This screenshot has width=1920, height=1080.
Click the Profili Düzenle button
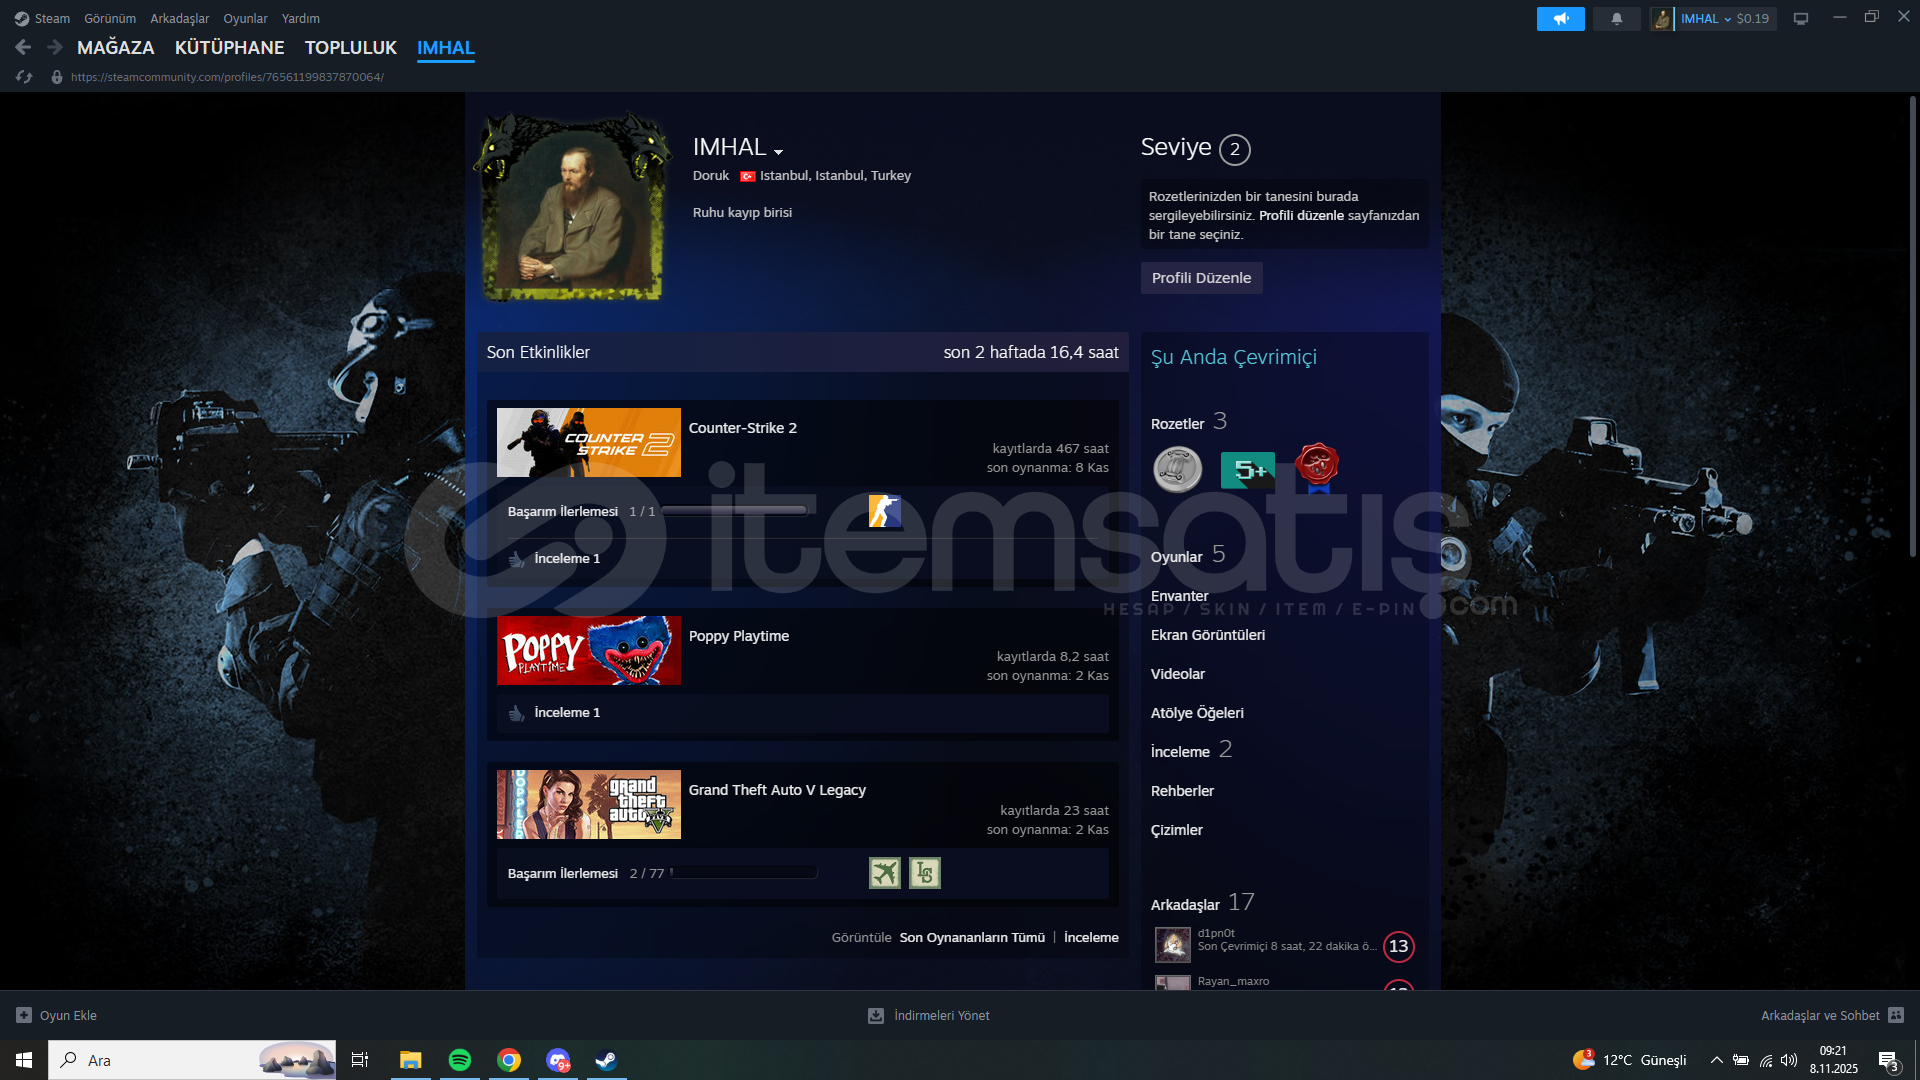[x=1201, y=278]
